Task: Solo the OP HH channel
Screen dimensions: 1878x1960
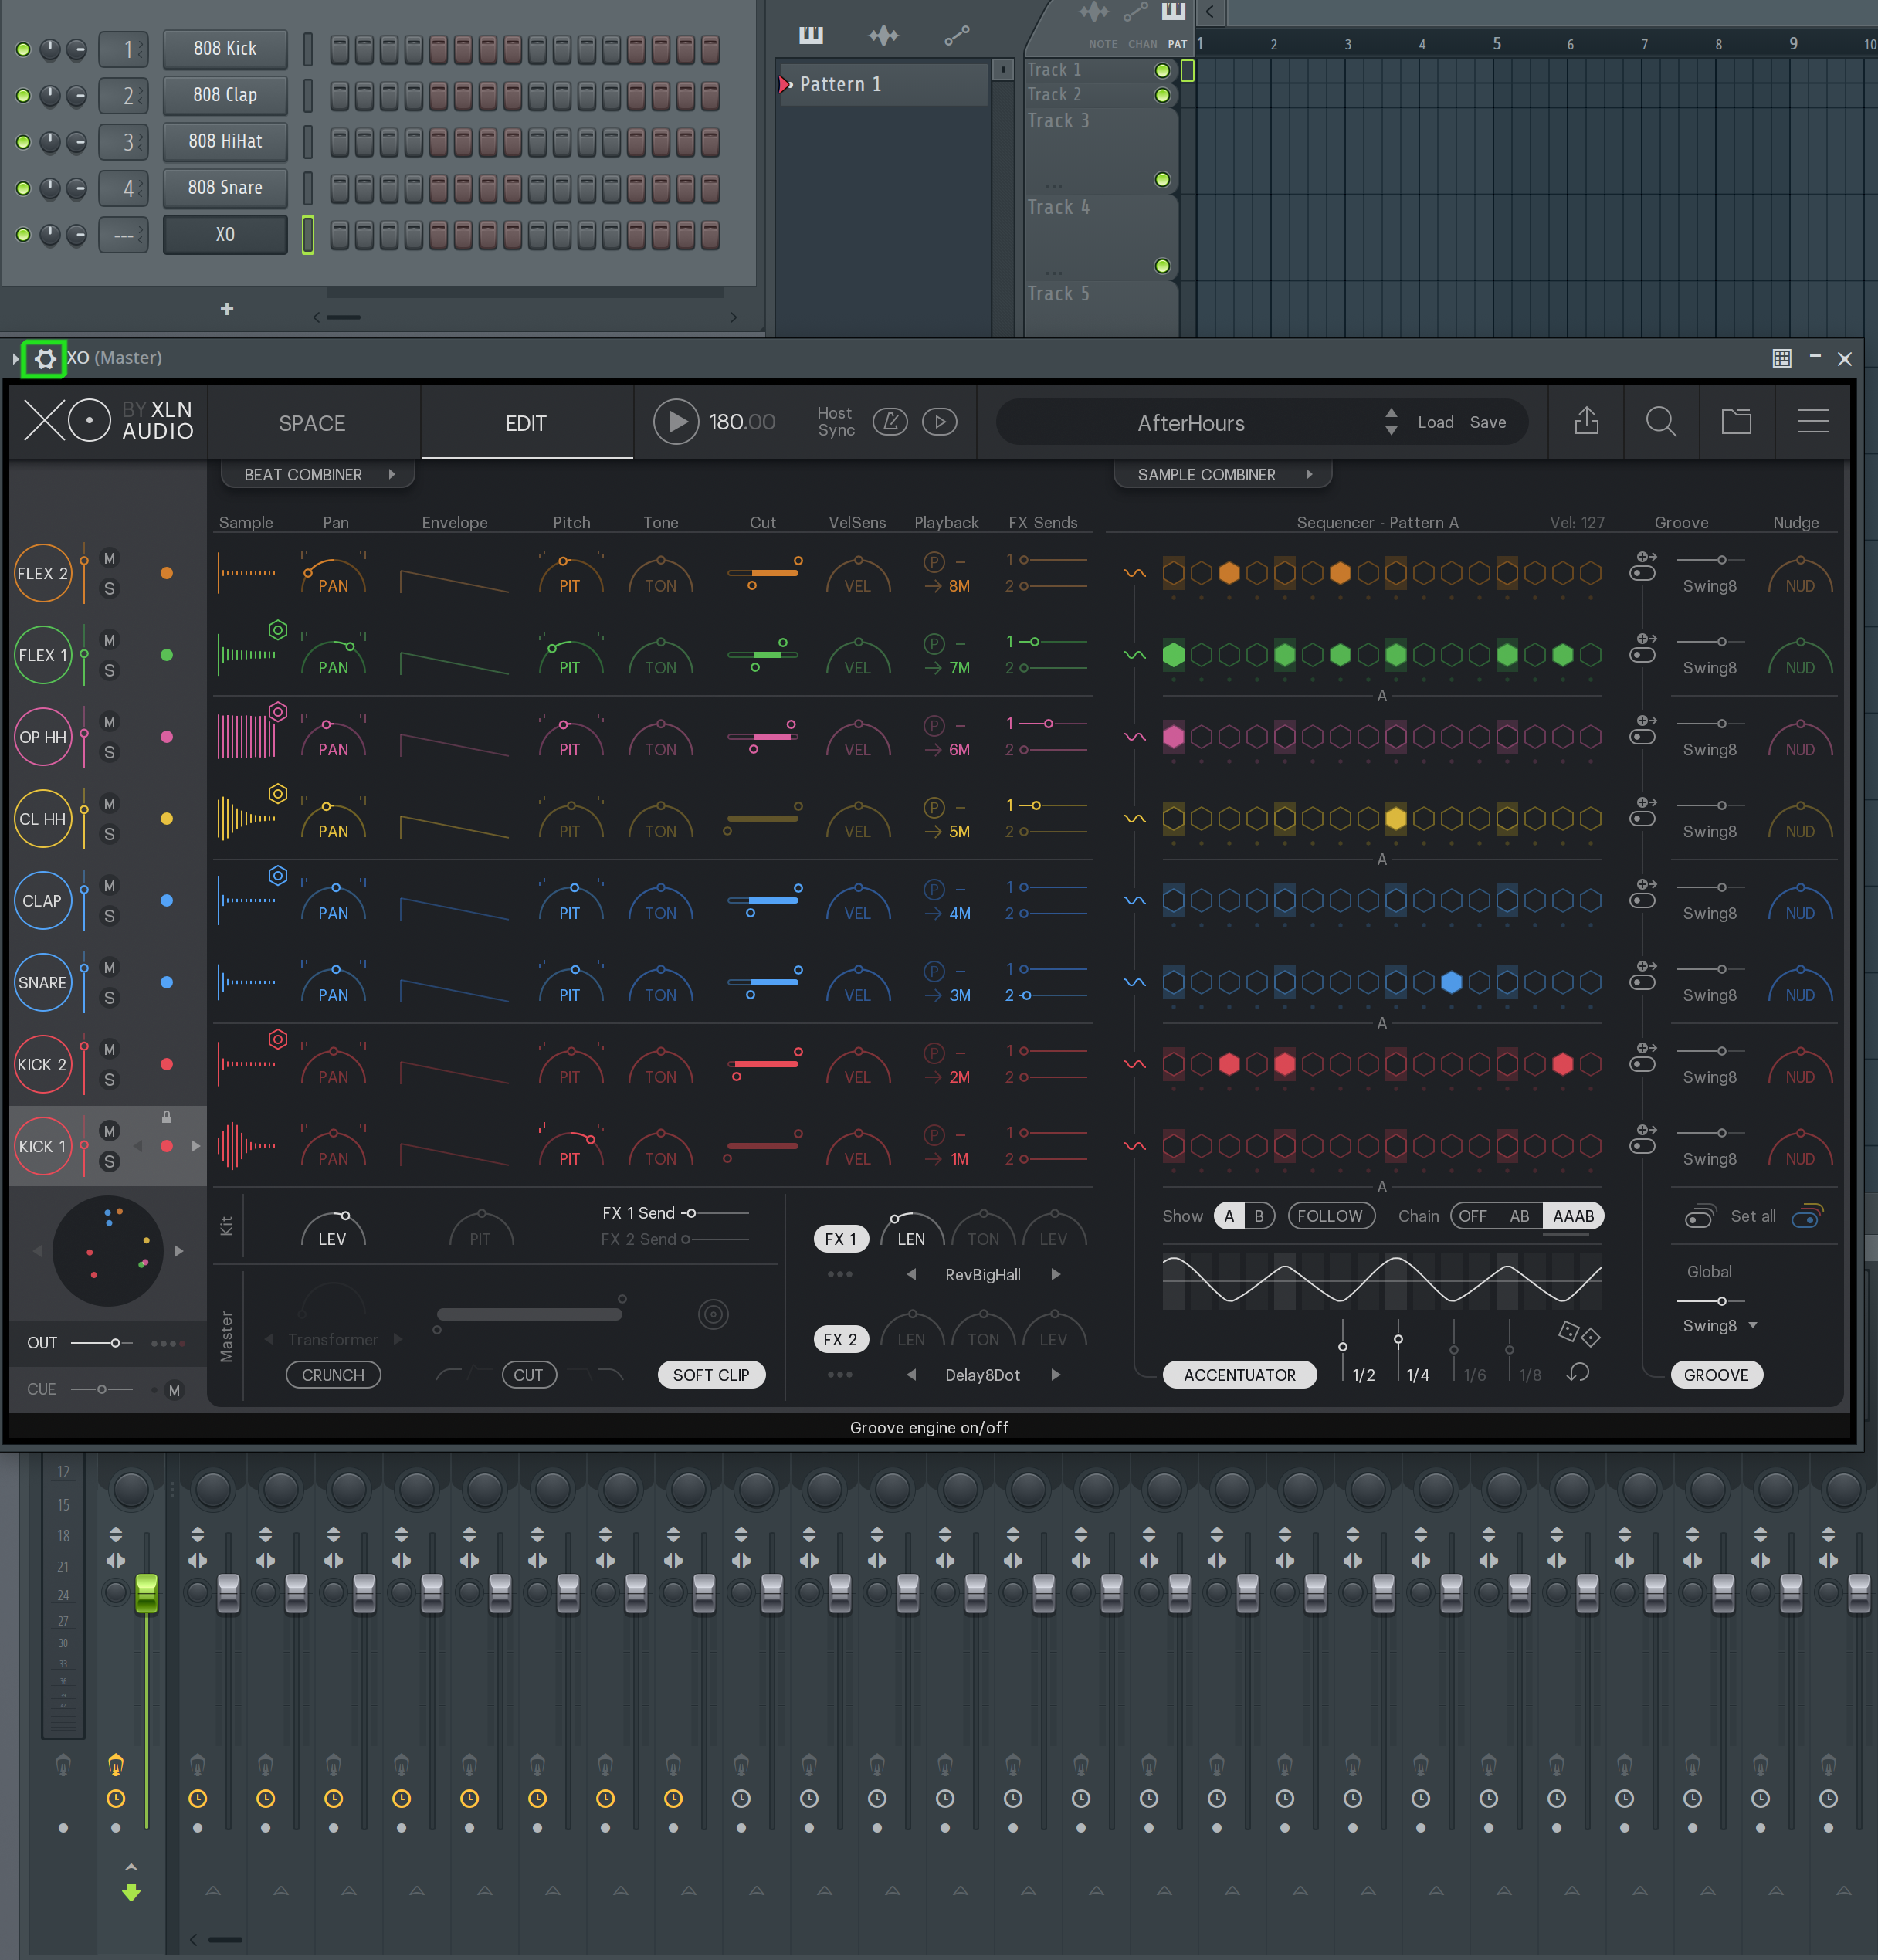Action: 110,752
